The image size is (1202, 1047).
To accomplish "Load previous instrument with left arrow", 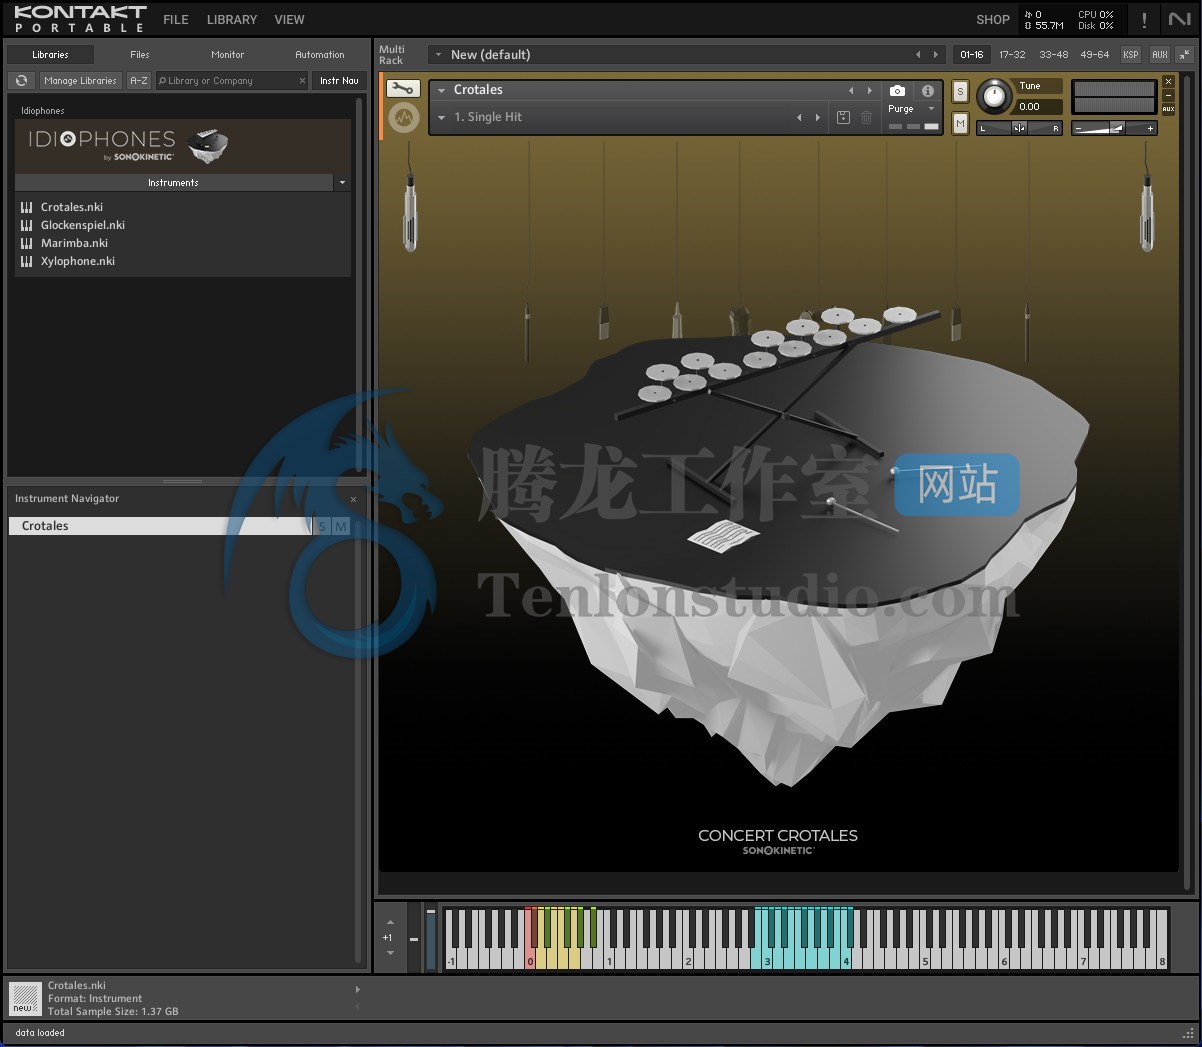I will pos(851,90).
